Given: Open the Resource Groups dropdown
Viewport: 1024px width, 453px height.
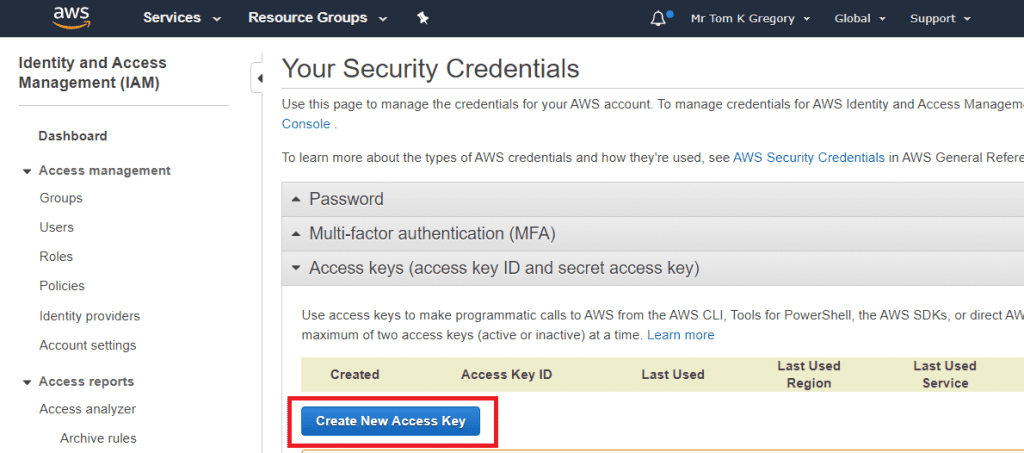Looking at the screenshot, I should (315, 18).
